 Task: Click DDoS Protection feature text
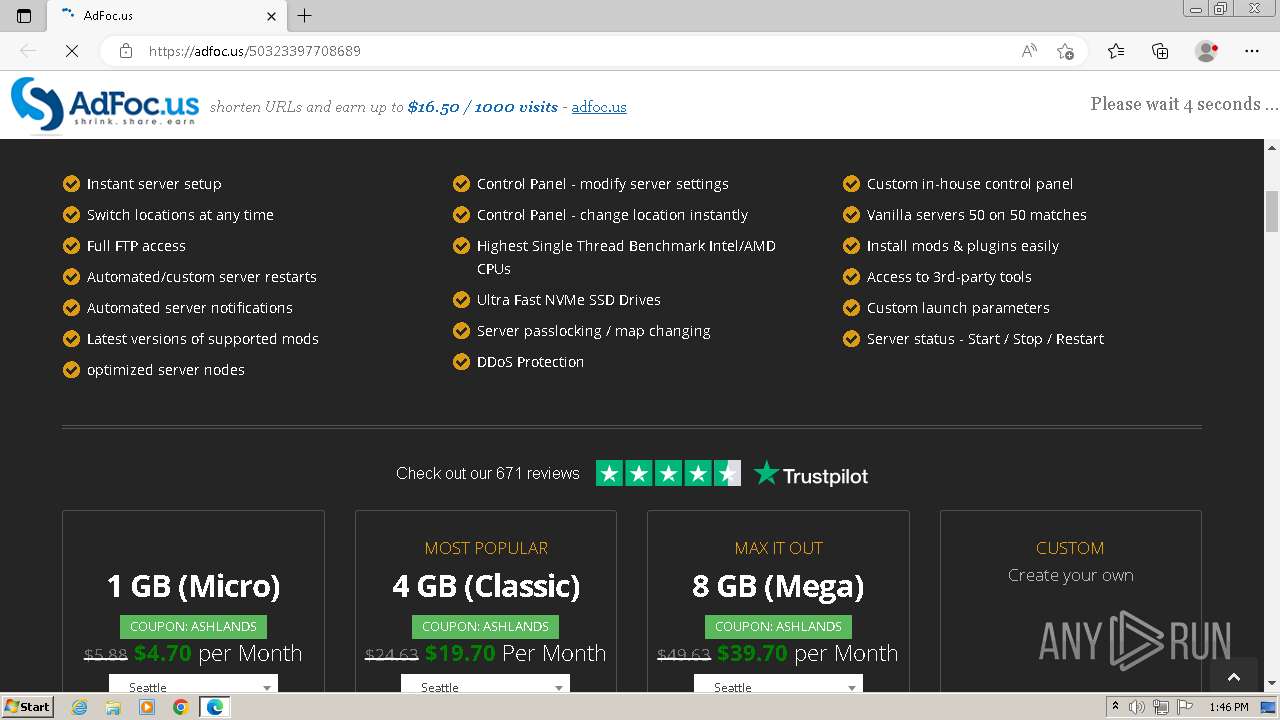(x=530, y=362)
